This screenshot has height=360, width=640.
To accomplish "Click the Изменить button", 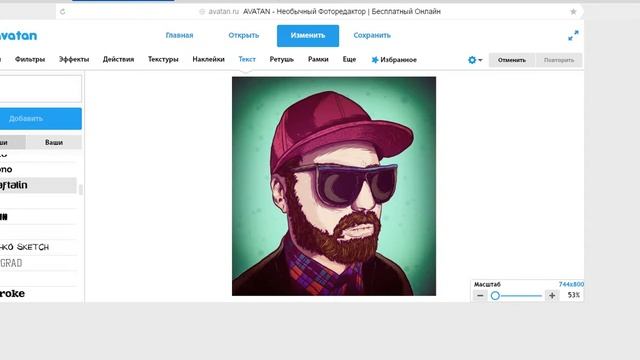I will 308,36.
